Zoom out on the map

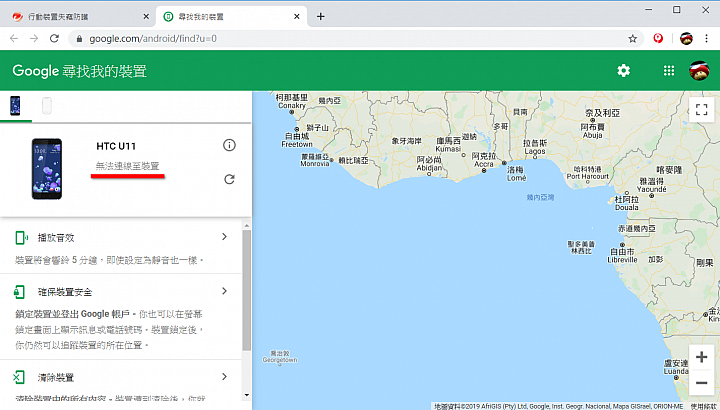701,383
